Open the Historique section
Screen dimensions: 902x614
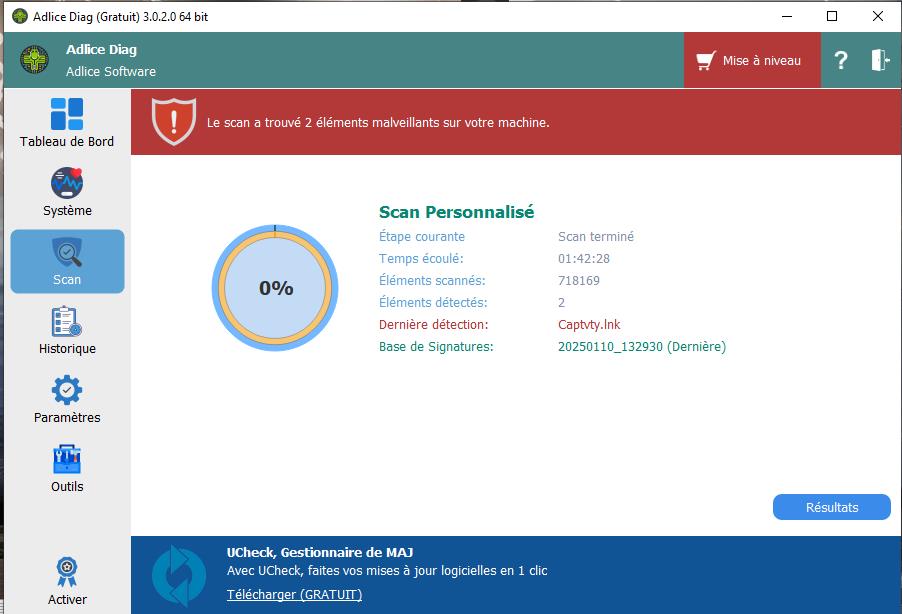pos(67,330)
